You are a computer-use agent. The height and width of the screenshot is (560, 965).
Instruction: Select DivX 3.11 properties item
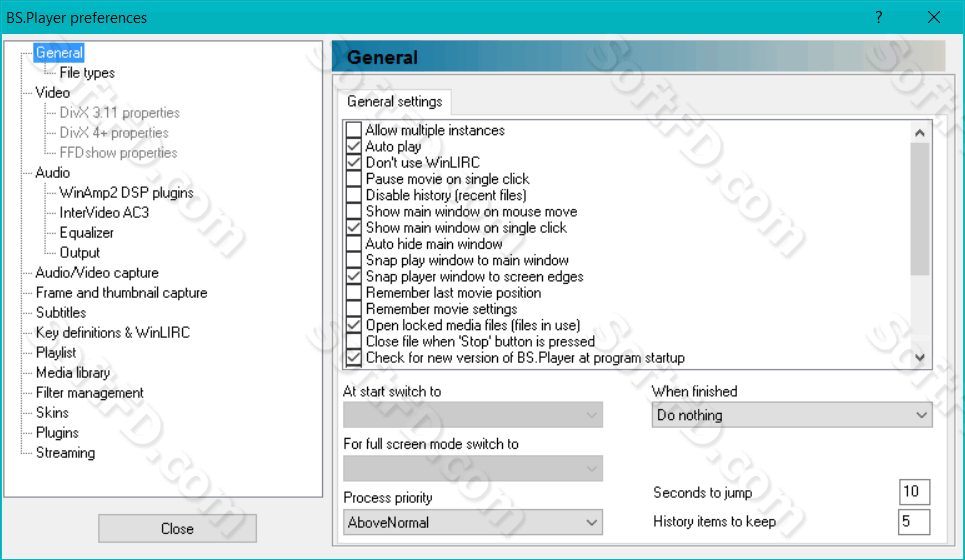(x=119, y=113)
